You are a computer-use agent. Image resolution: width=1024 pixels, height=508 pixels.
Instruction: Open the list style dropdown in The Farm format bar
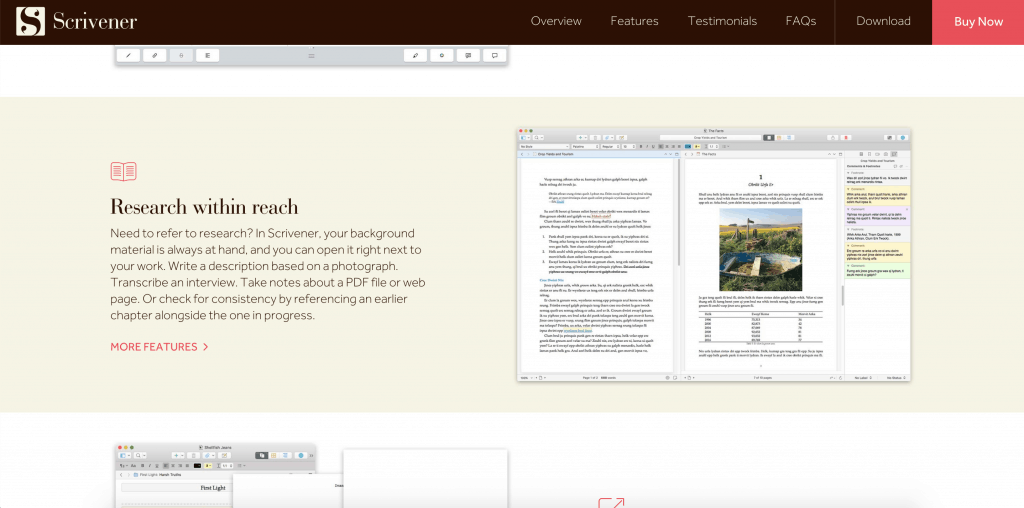tap(726, 146)
